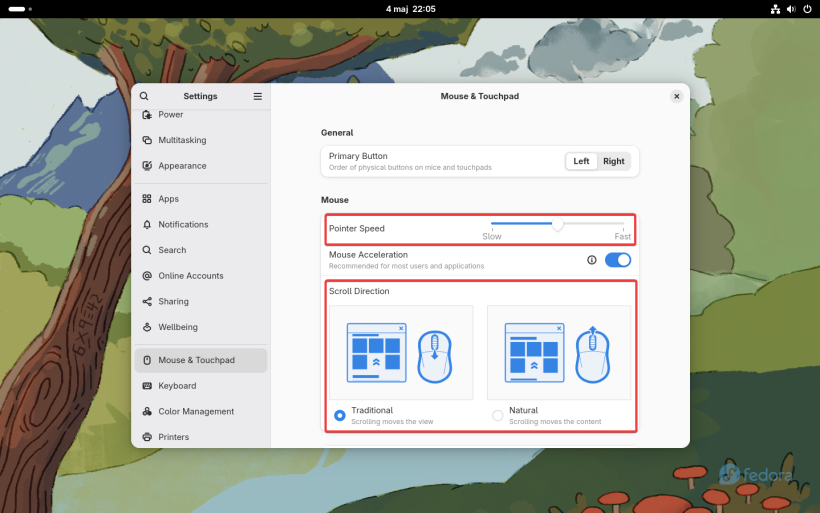Click the Power icon in sidebar
The image size is (820, 513).
tap(147, 115)
